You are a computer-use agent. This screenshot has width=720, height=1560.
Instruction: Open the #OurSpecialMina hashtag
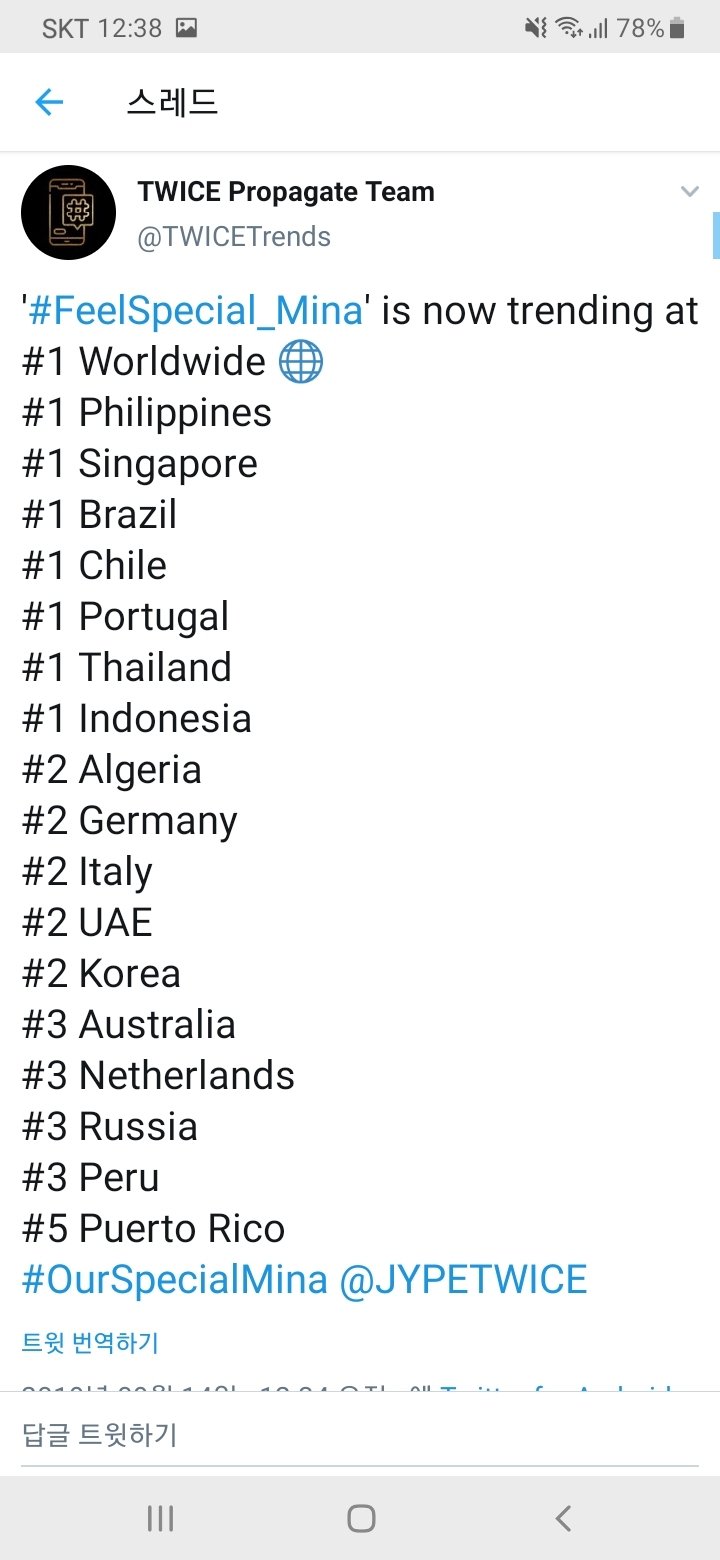tap(175, 1280)
